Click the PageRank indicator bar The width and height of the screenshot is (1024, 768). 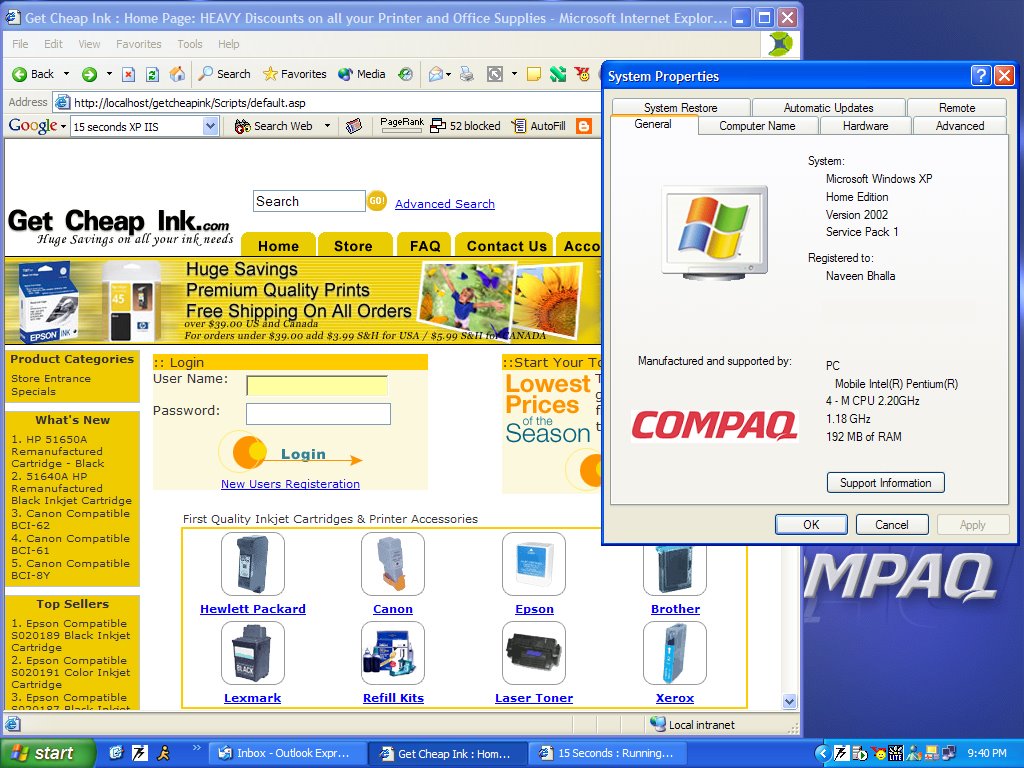402,125
